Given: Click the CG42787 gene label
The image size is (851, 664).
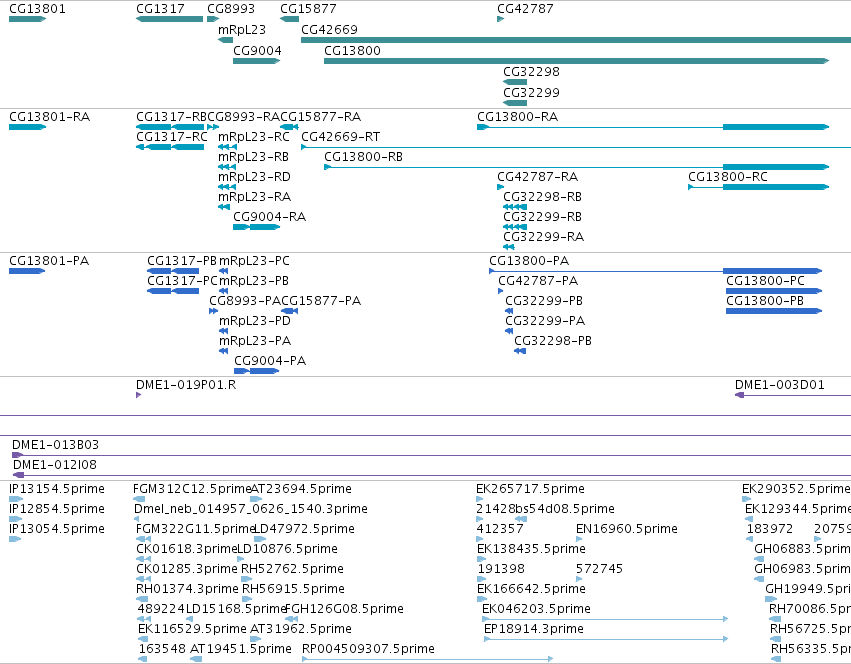Looking at the screenshot, I should point(525,9).
